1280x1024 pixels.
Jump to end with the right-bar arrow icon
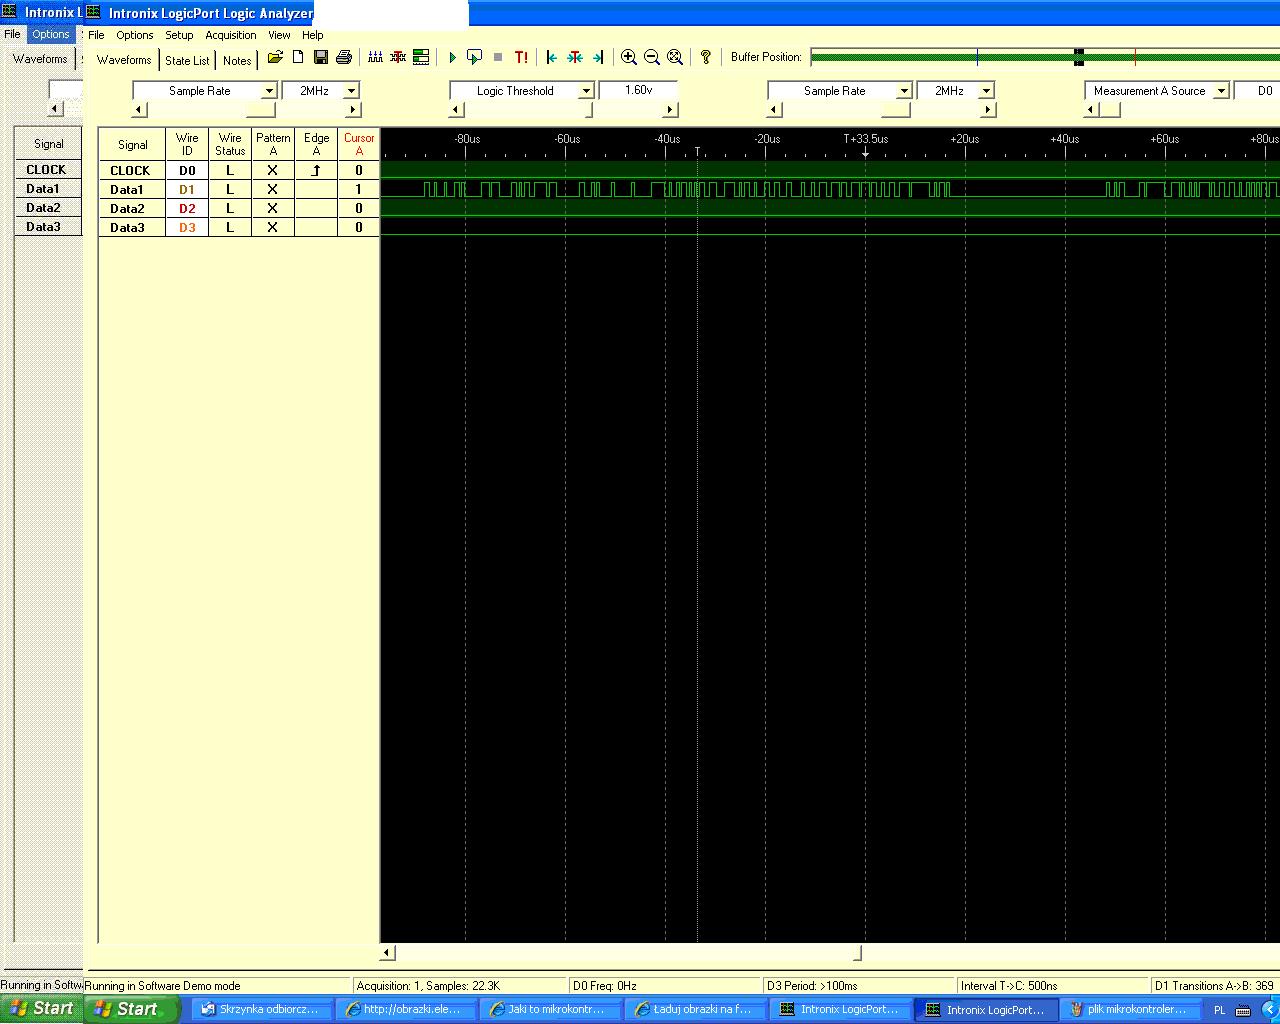point(598,58)
